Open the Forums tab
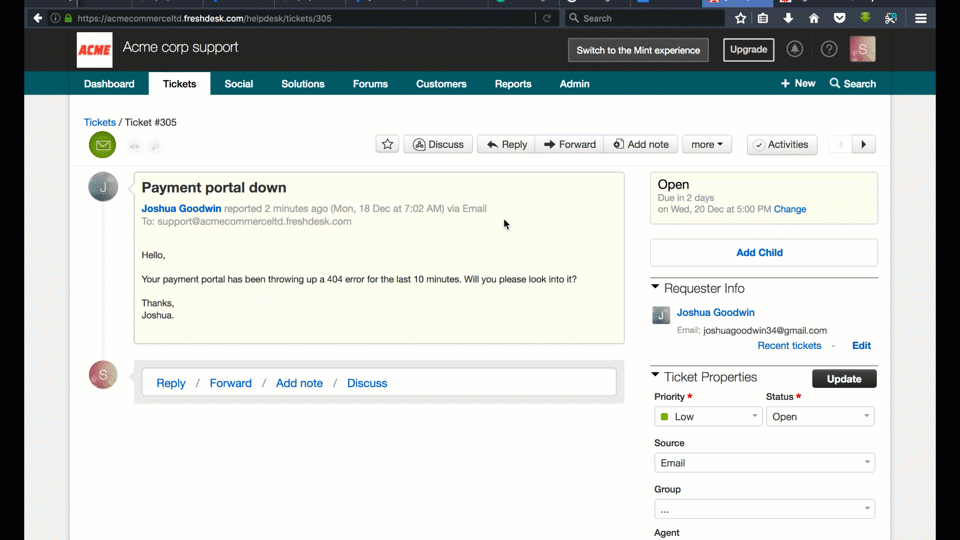The width and height of the screenshot is (960, 540). (x=370, y=84)
